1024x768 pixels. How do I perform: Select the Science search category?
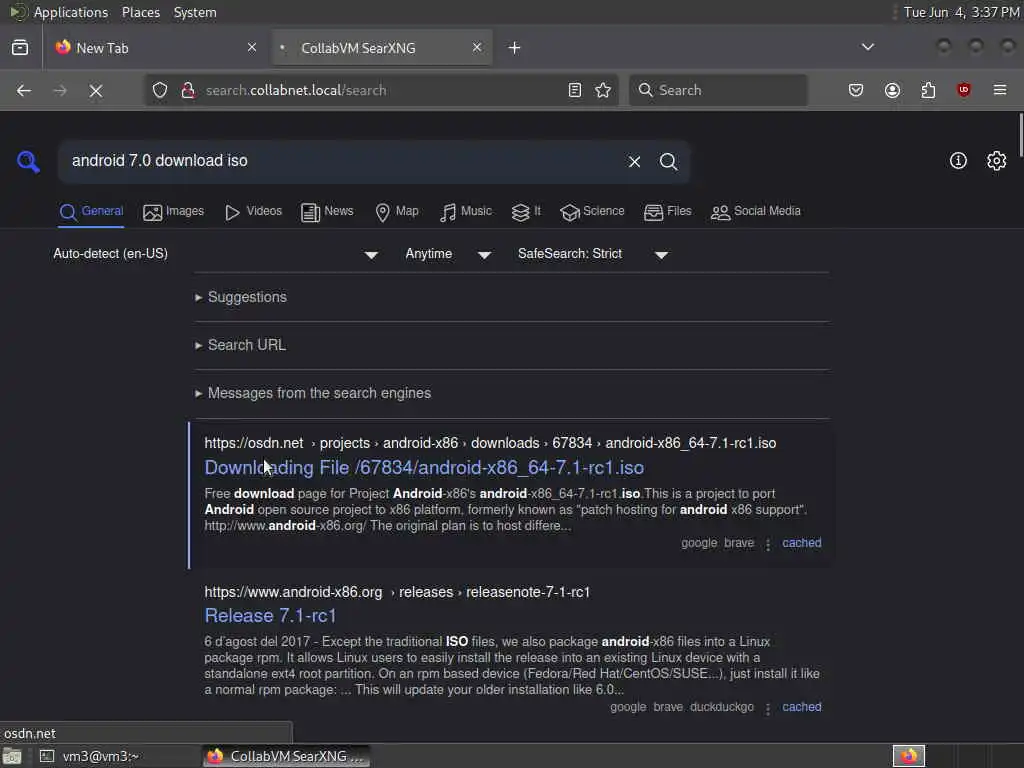point(592,212)
